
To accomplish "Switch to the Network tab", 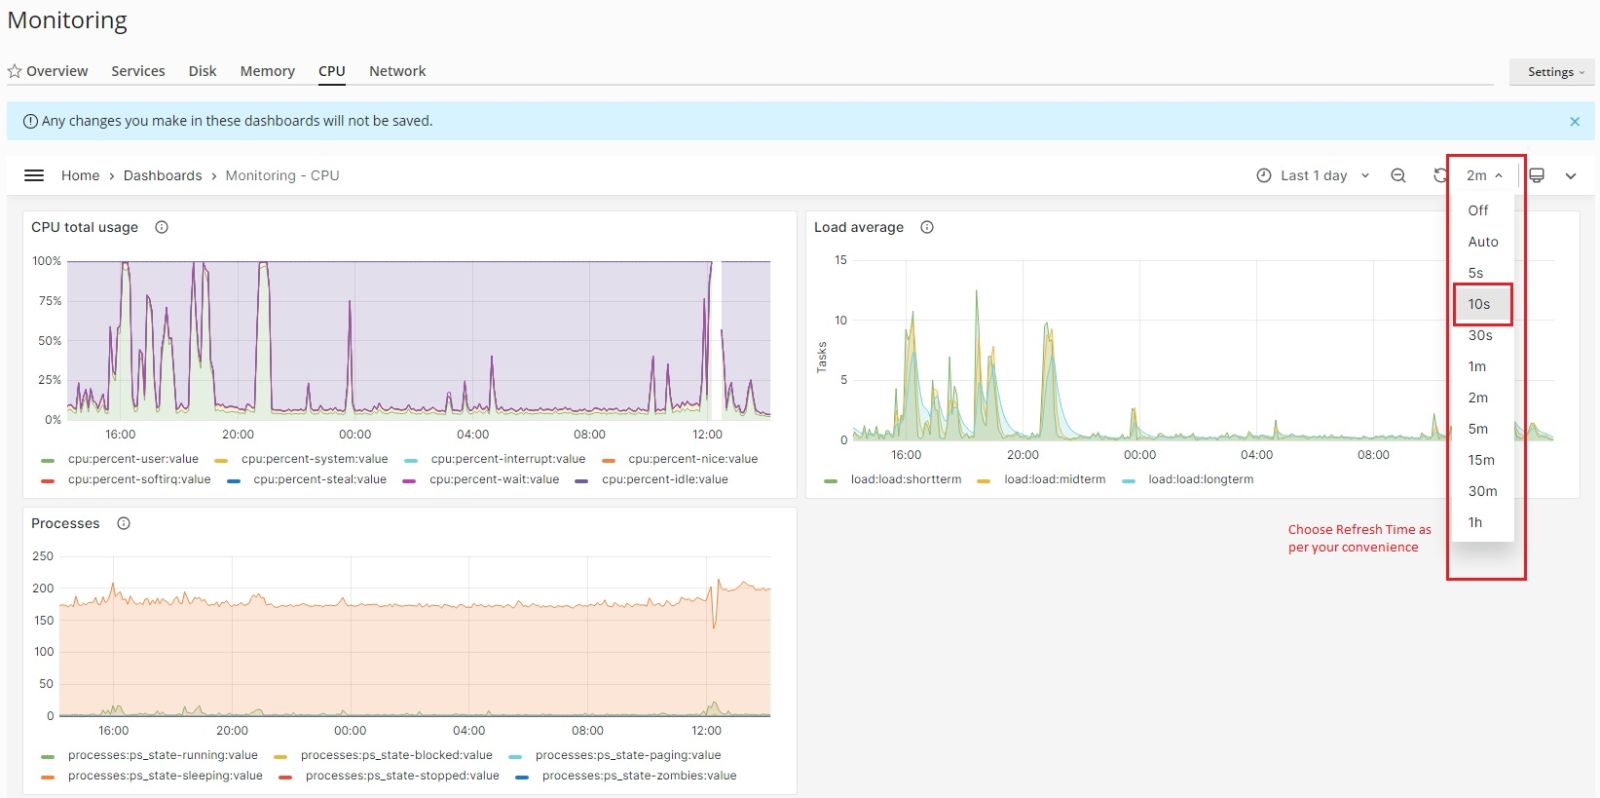I will coord(397,72).
